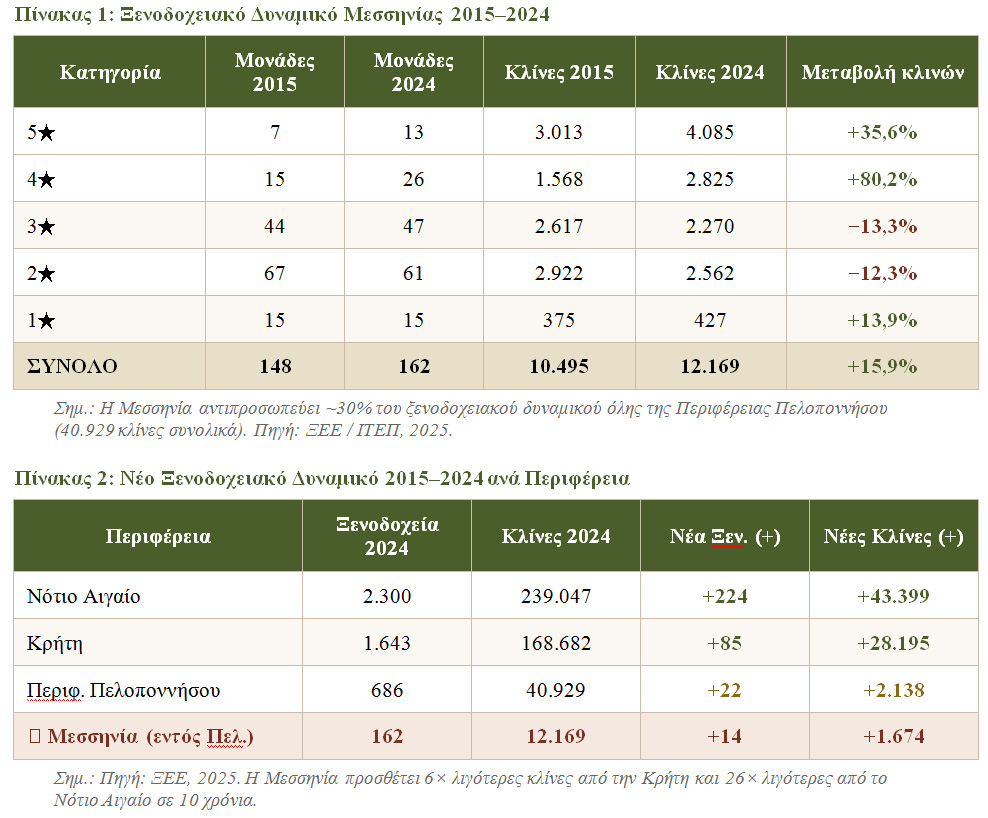Click the 4.085 beds value
Image resolution: width=988 pixels, height=818 pixels.
pos(710,132)
